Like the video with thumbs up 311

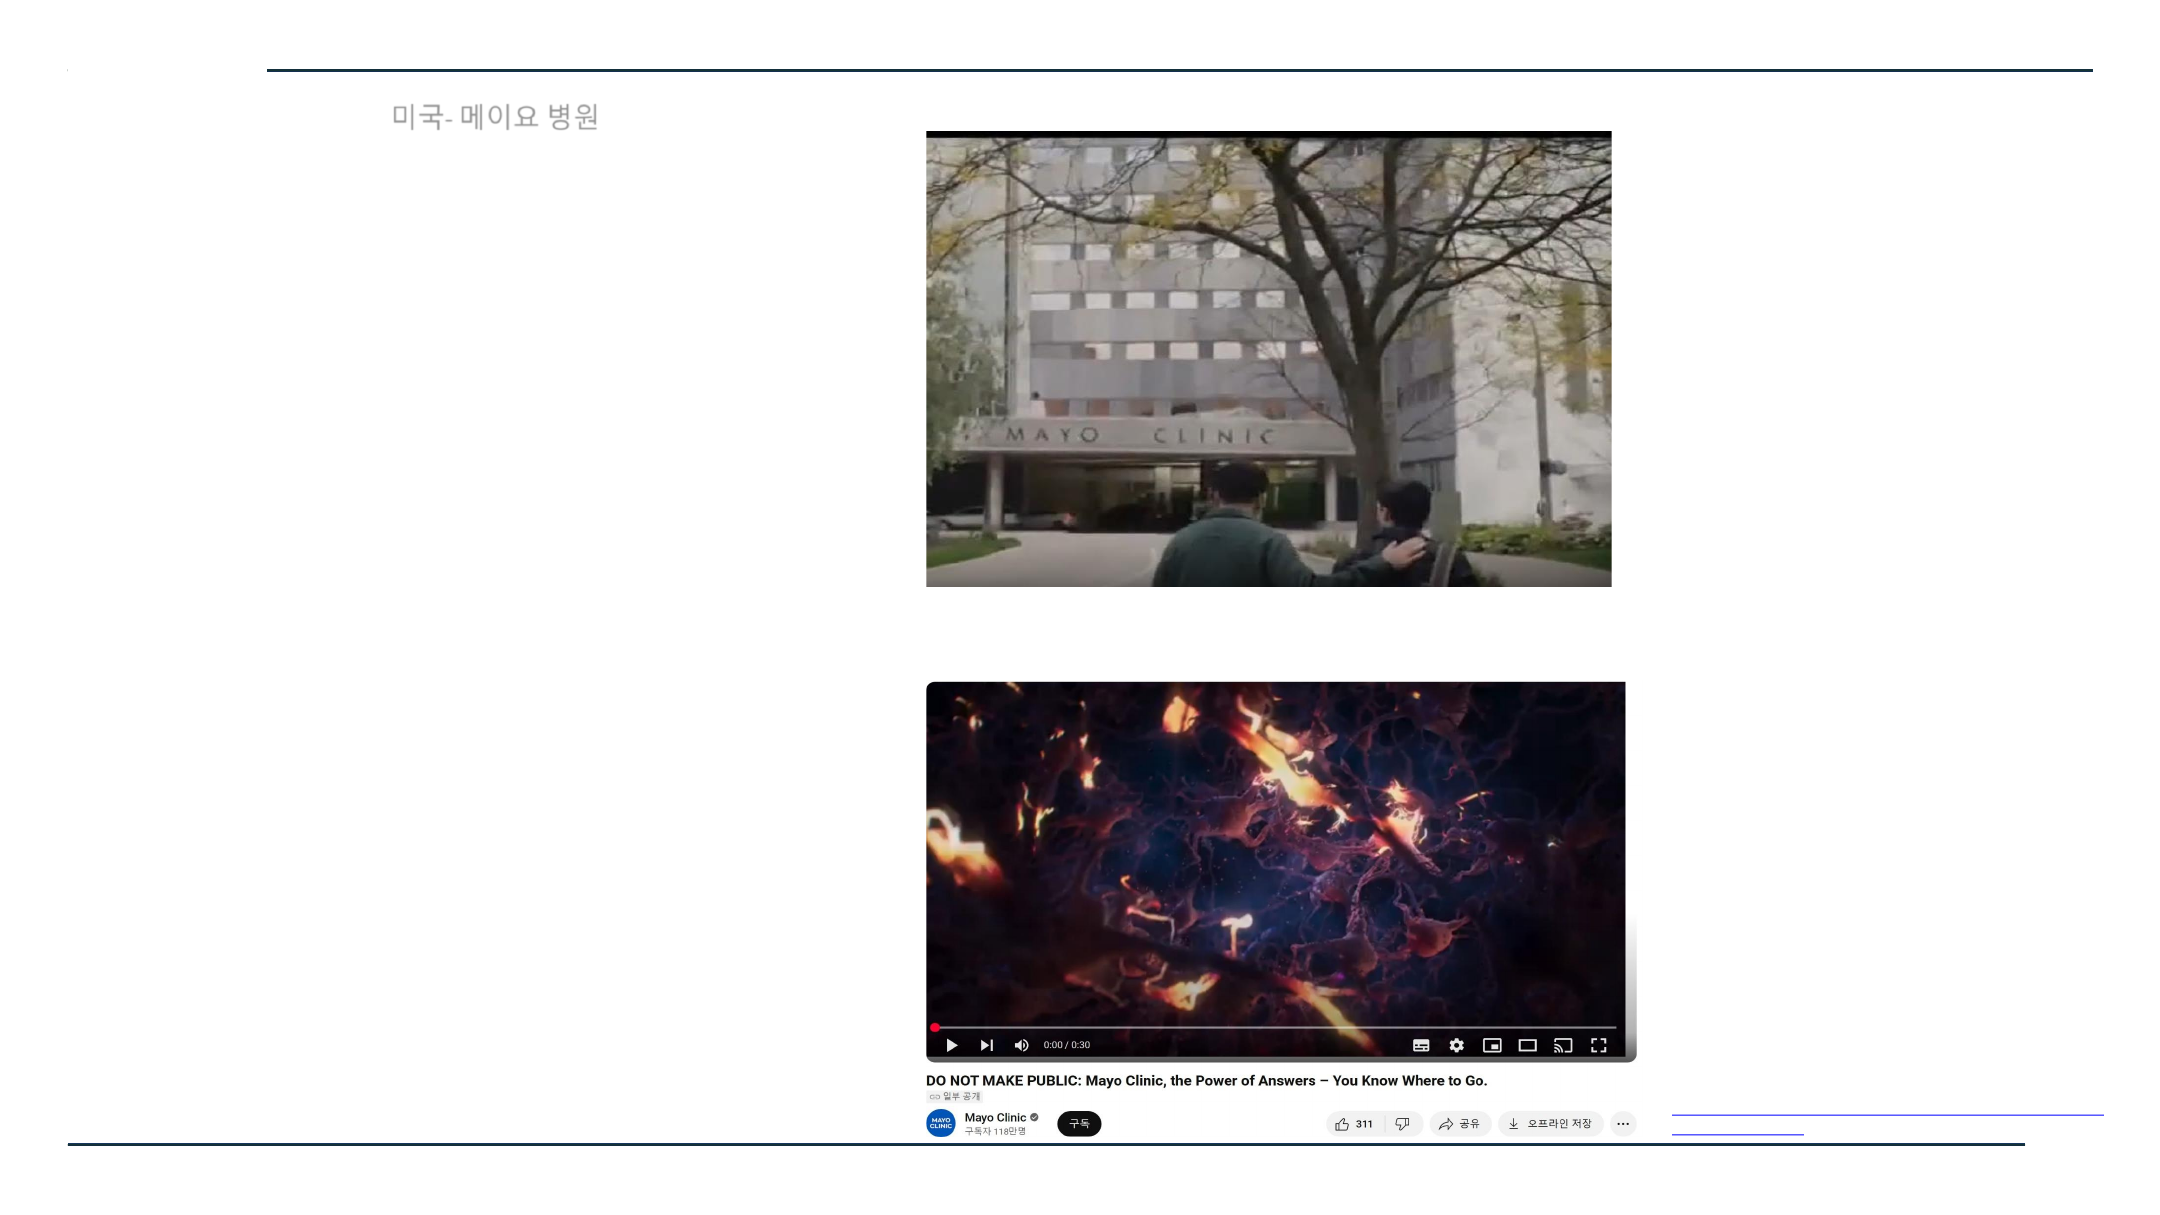(x=1355, y=1124)
